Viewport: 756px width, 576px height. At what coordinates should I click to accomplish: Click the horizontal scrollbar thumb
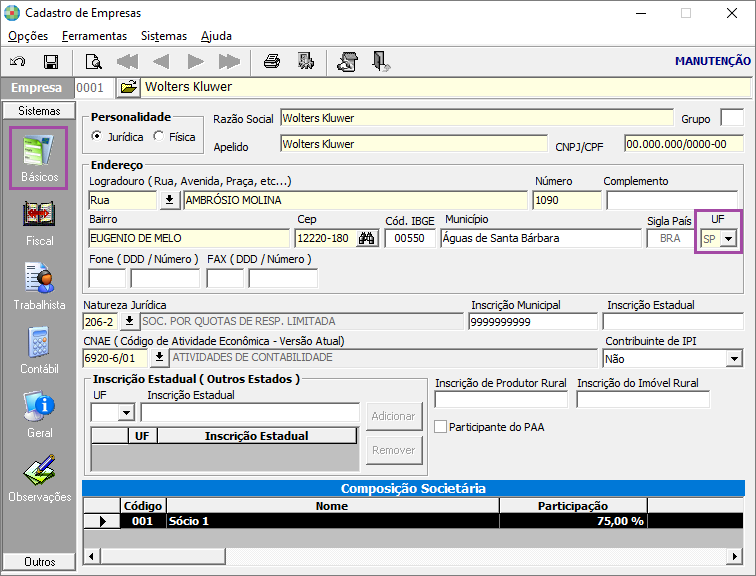162,556
